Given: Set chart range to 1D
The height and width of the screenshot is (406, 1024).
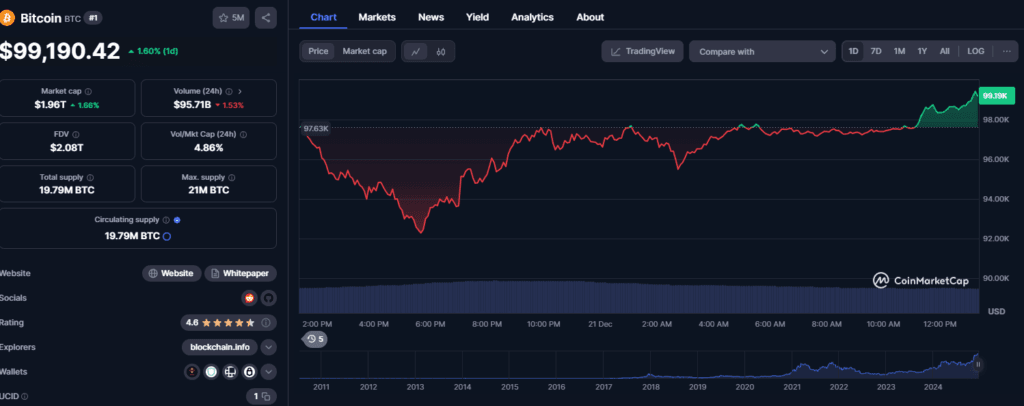Looking at the screenshot, I should coord(854,51).
